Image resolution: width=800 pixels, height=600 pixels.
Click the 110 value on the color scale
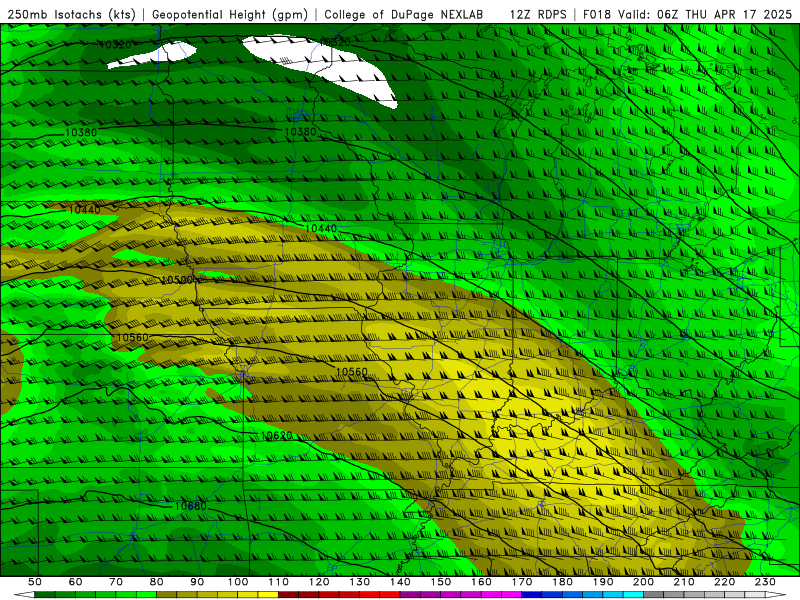pyautogui.click(x=279, y=582)
